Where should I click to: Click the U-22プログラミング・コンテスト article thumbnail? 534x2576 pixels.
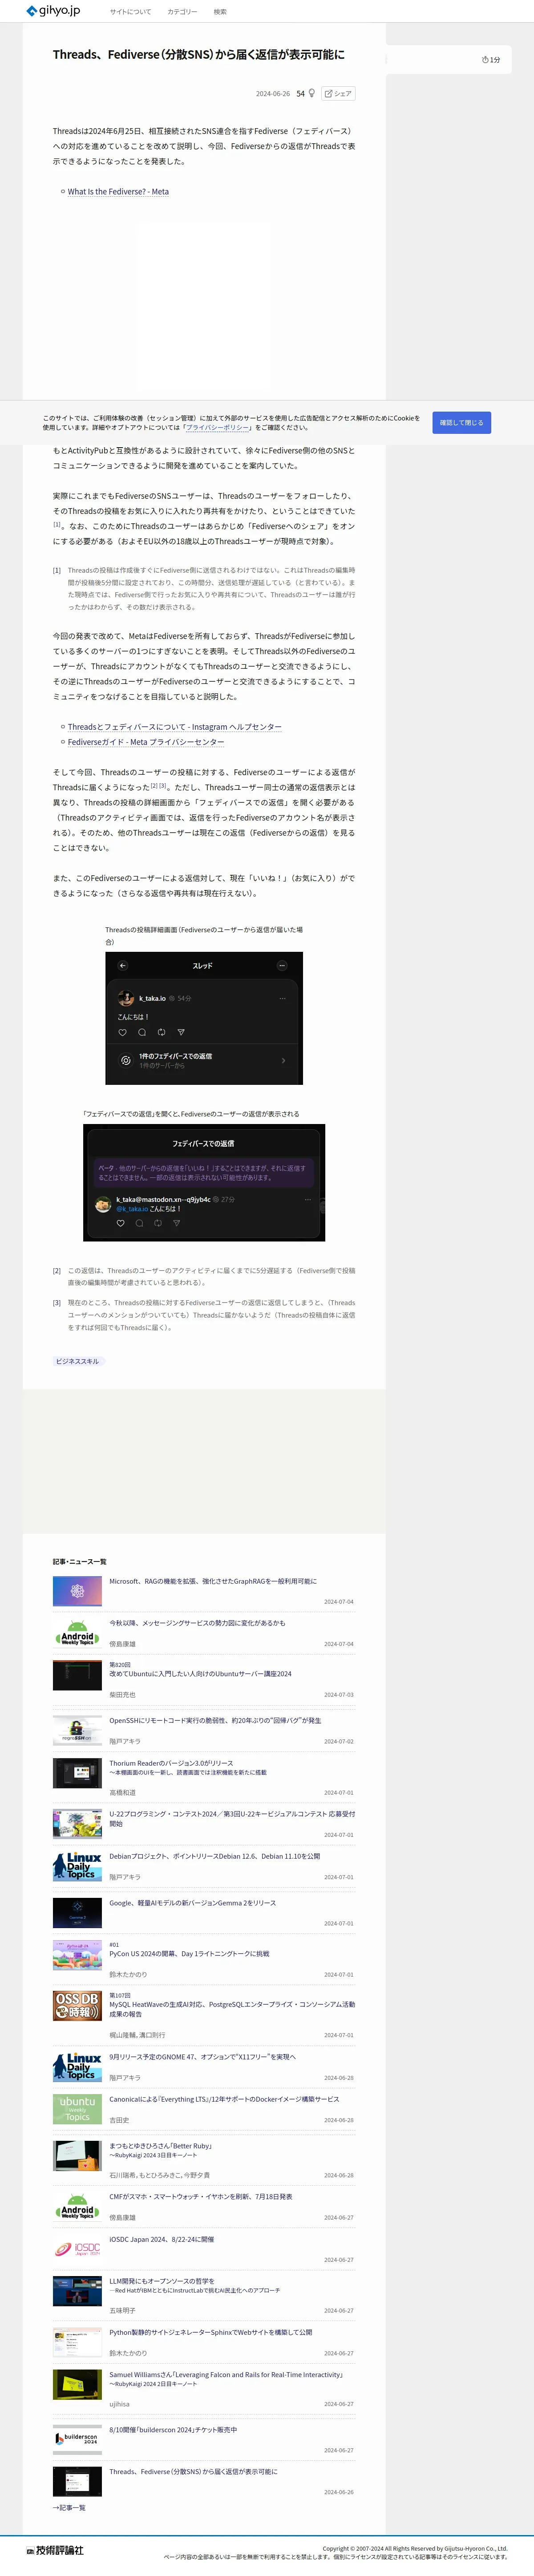(x=77, y=1823)
